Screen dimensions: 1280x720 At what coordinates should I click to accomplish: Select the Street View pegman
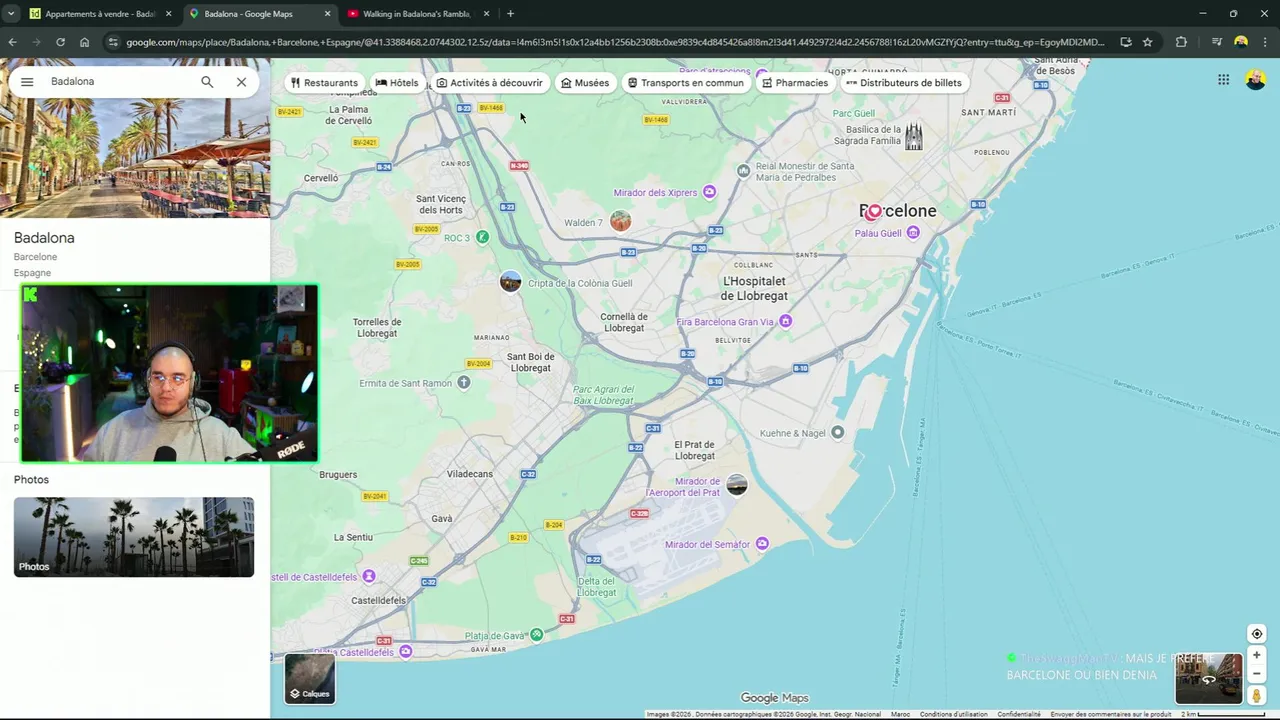(x=1257, y=695)
